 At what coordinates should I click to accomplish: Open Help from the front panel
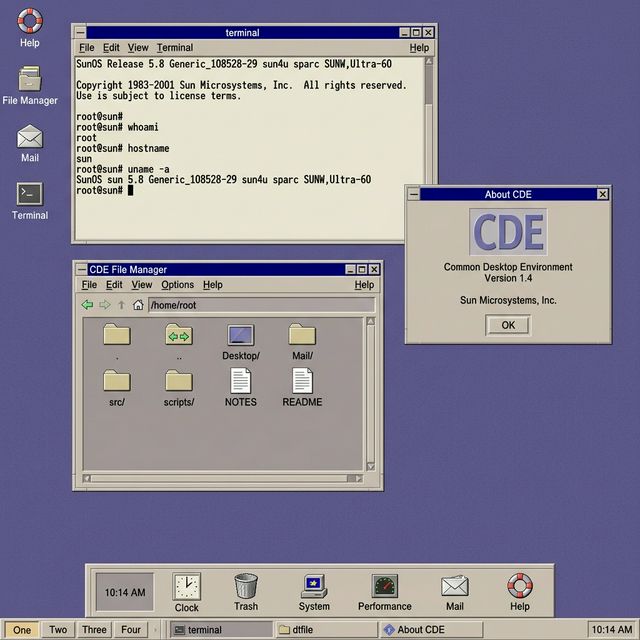coord(520,591)
